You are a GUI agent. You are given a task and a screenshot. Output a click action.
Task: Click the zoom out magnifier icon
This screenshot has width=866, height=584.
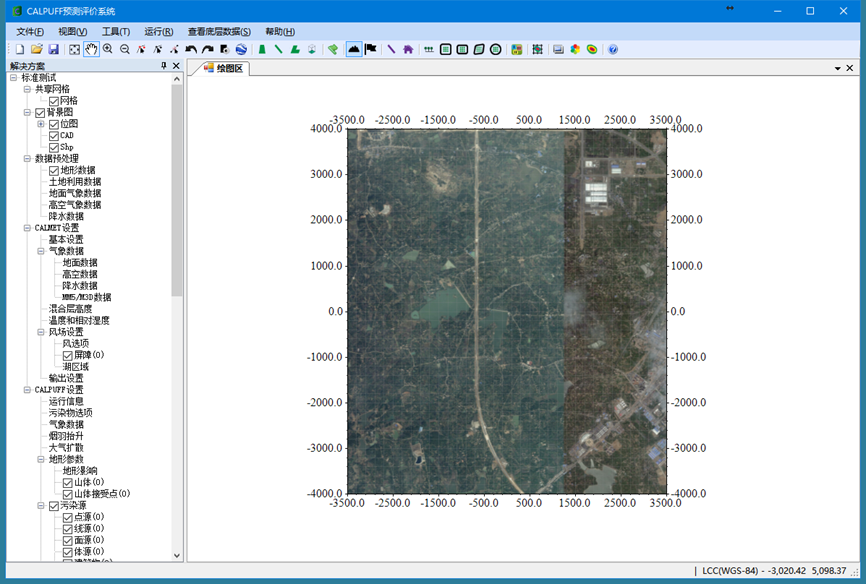pos(125,49)
